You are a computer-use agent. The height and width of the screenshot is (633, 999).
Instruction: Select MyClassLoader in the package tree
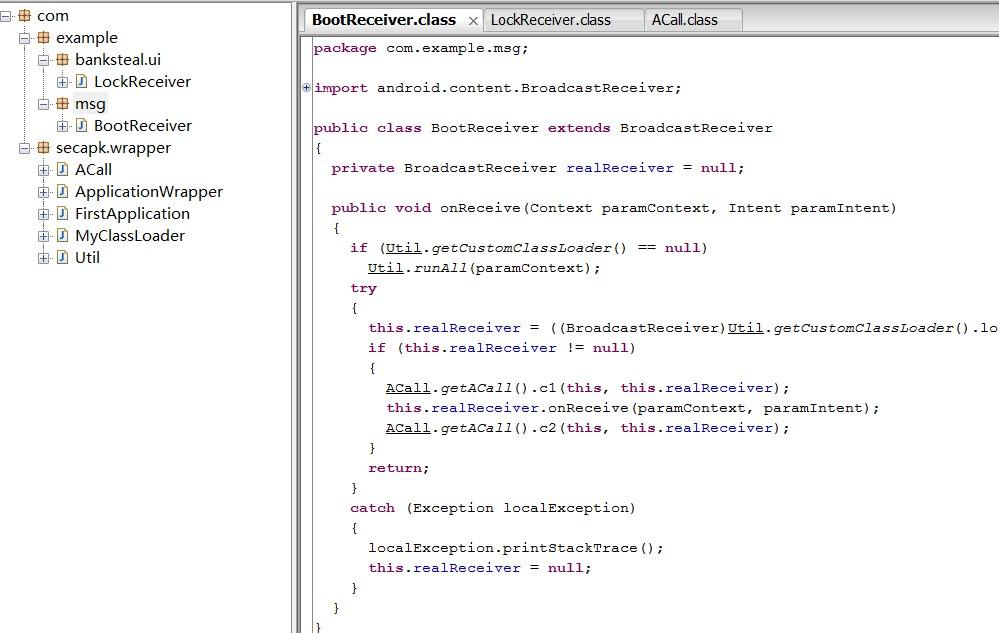[x=130, y=236]
